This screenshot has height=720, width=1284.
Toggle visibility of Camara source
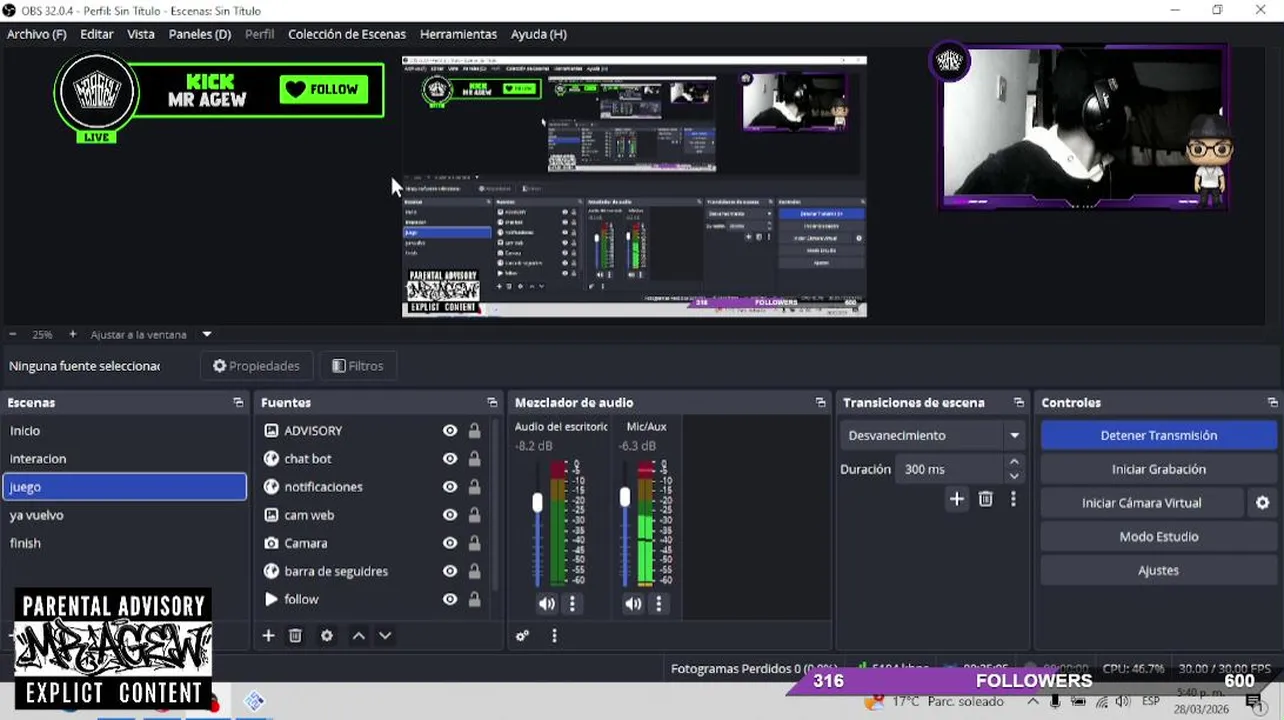coord(450,543)
